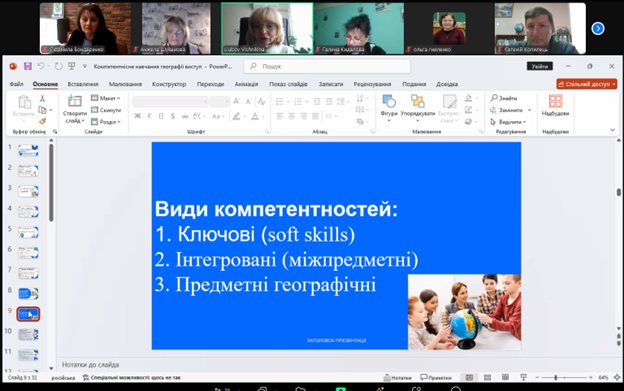Click the Redo icon in quick access toolbar
The image size is (624, 391).
click(58, 66)
